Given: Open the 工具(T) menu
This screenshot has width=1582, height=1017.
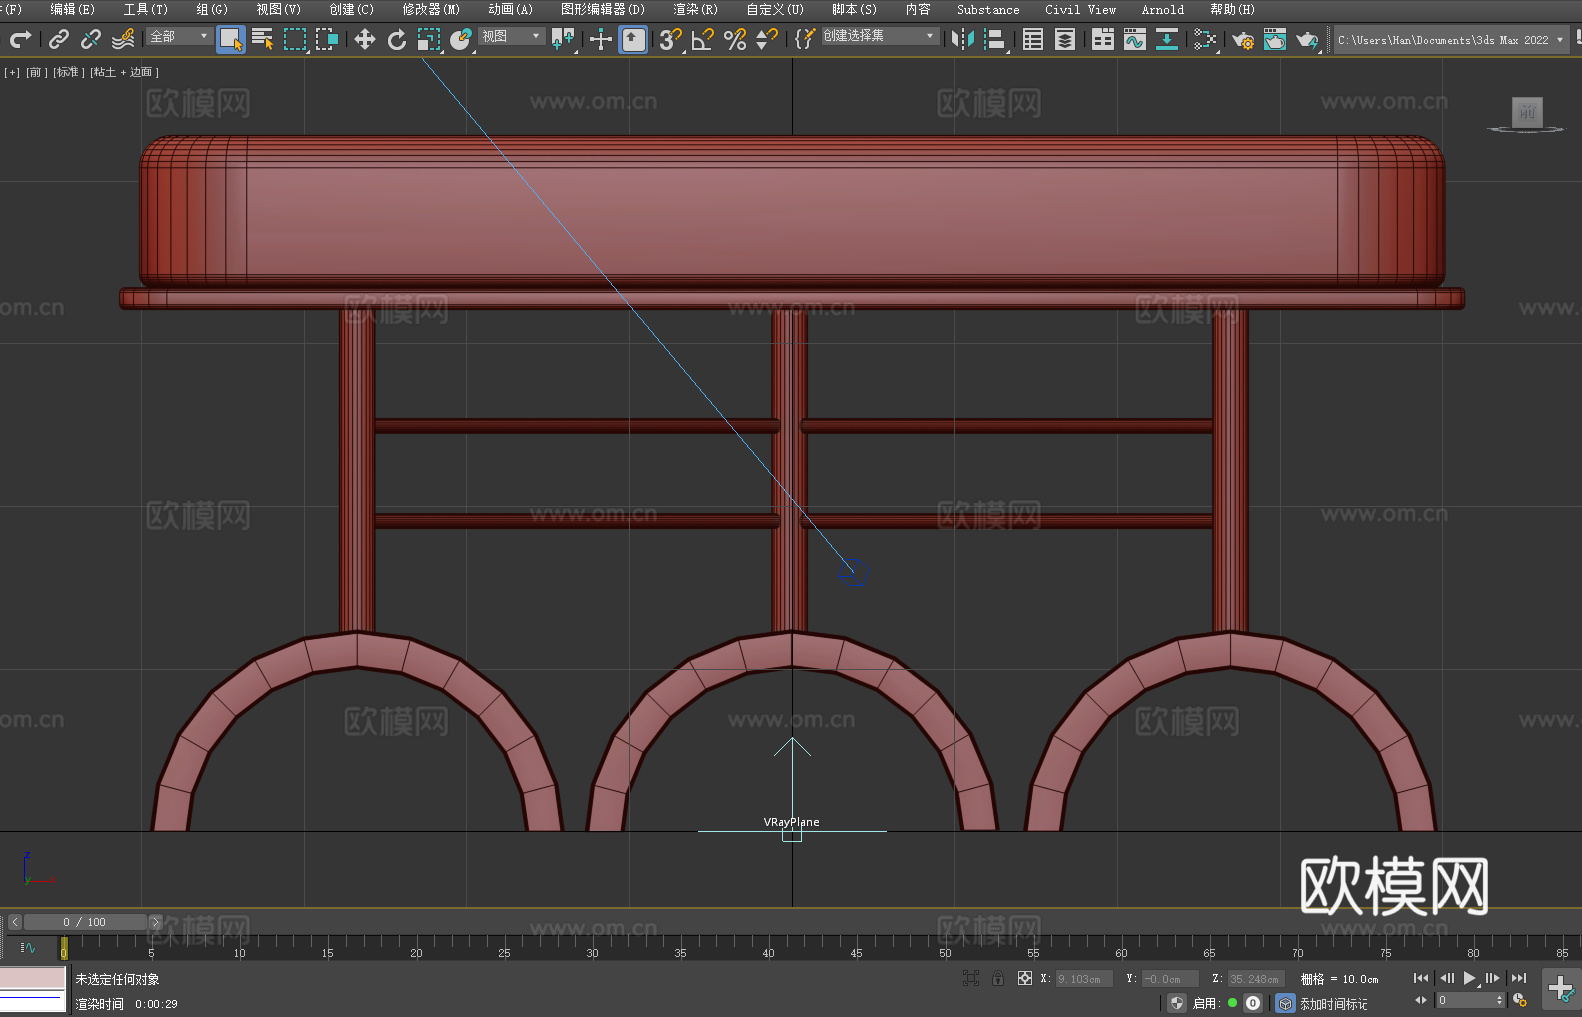Looking at the screenshot, I should point(145,9).
